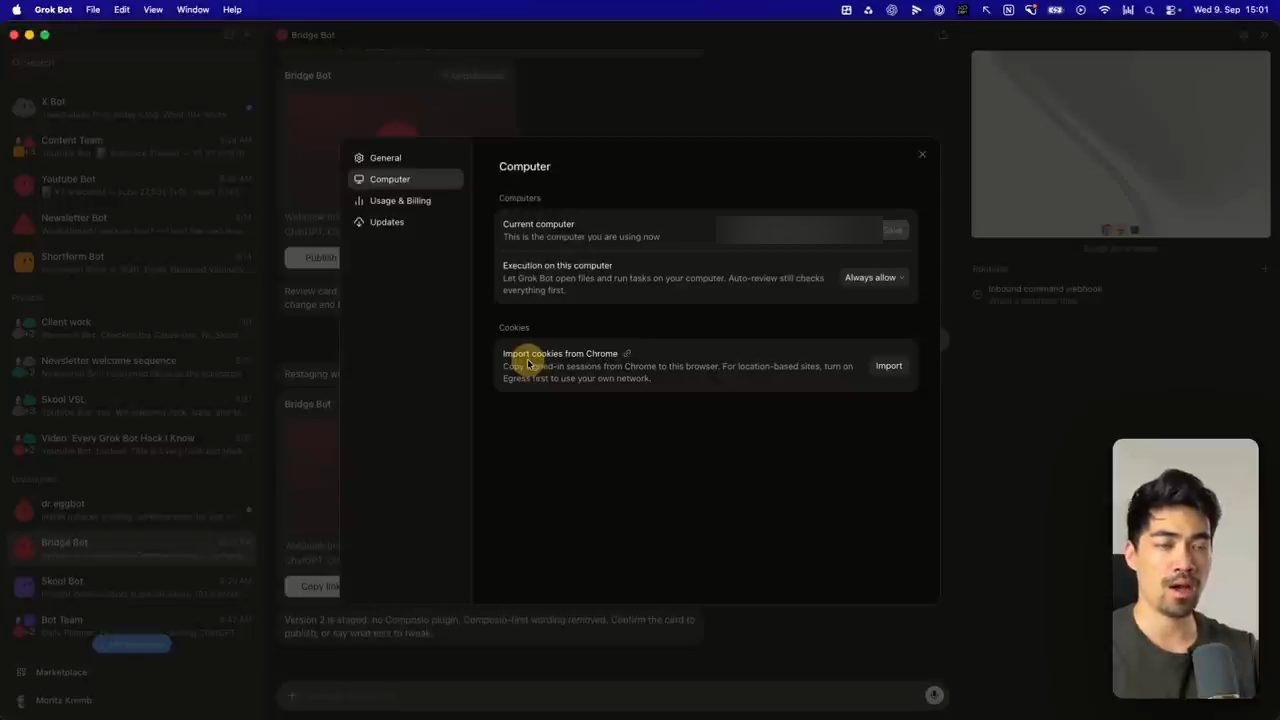Image resolution: width=1280 pixels, height=720 pixels.
Task: Click the battery icon in menu bar
Action: (x=1055, y=9)
